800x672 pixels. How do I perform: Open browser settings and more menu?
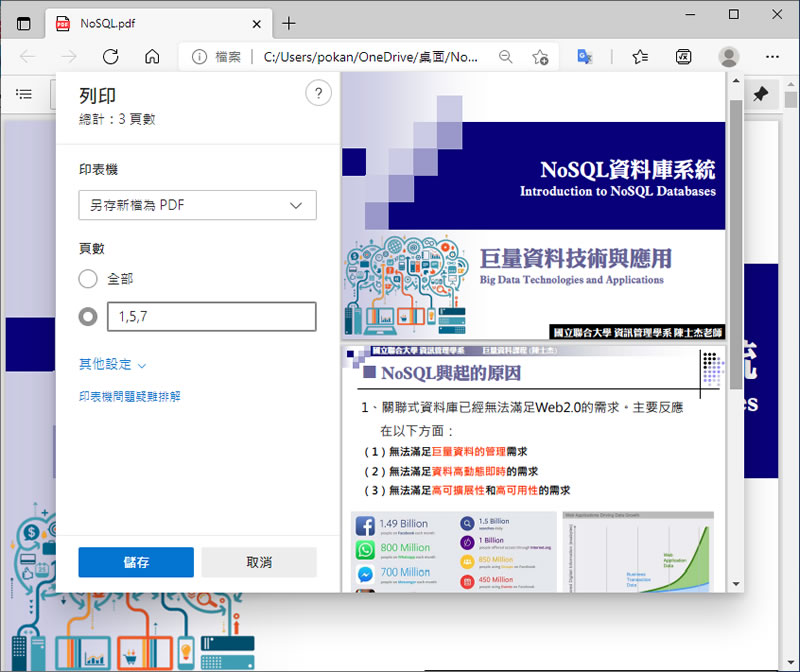point(774,57)
